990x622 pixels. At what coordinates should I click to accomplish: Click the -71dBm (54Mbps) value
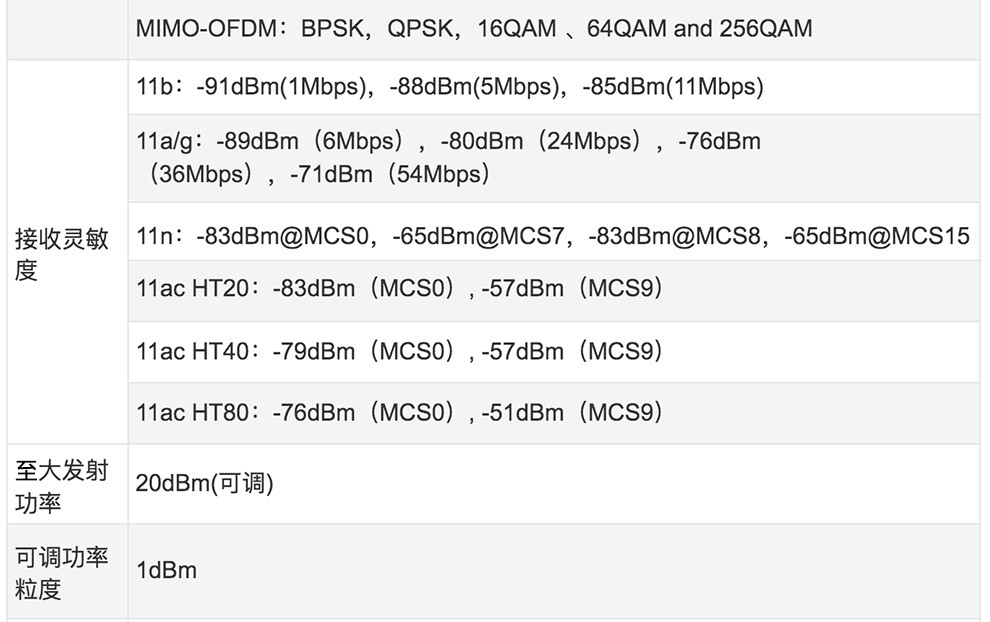(391, 174)
